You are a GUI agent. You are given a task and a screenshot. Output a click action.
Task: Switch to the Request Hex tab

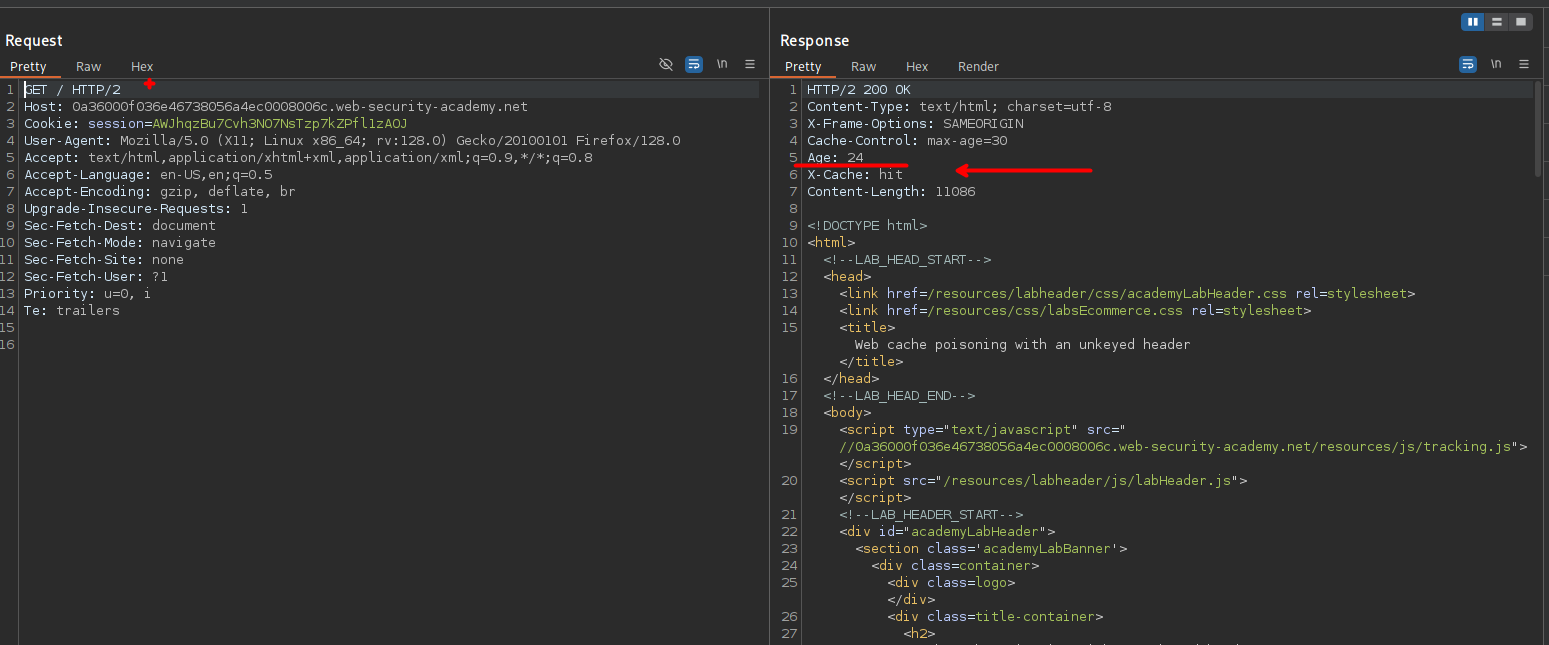142,67
